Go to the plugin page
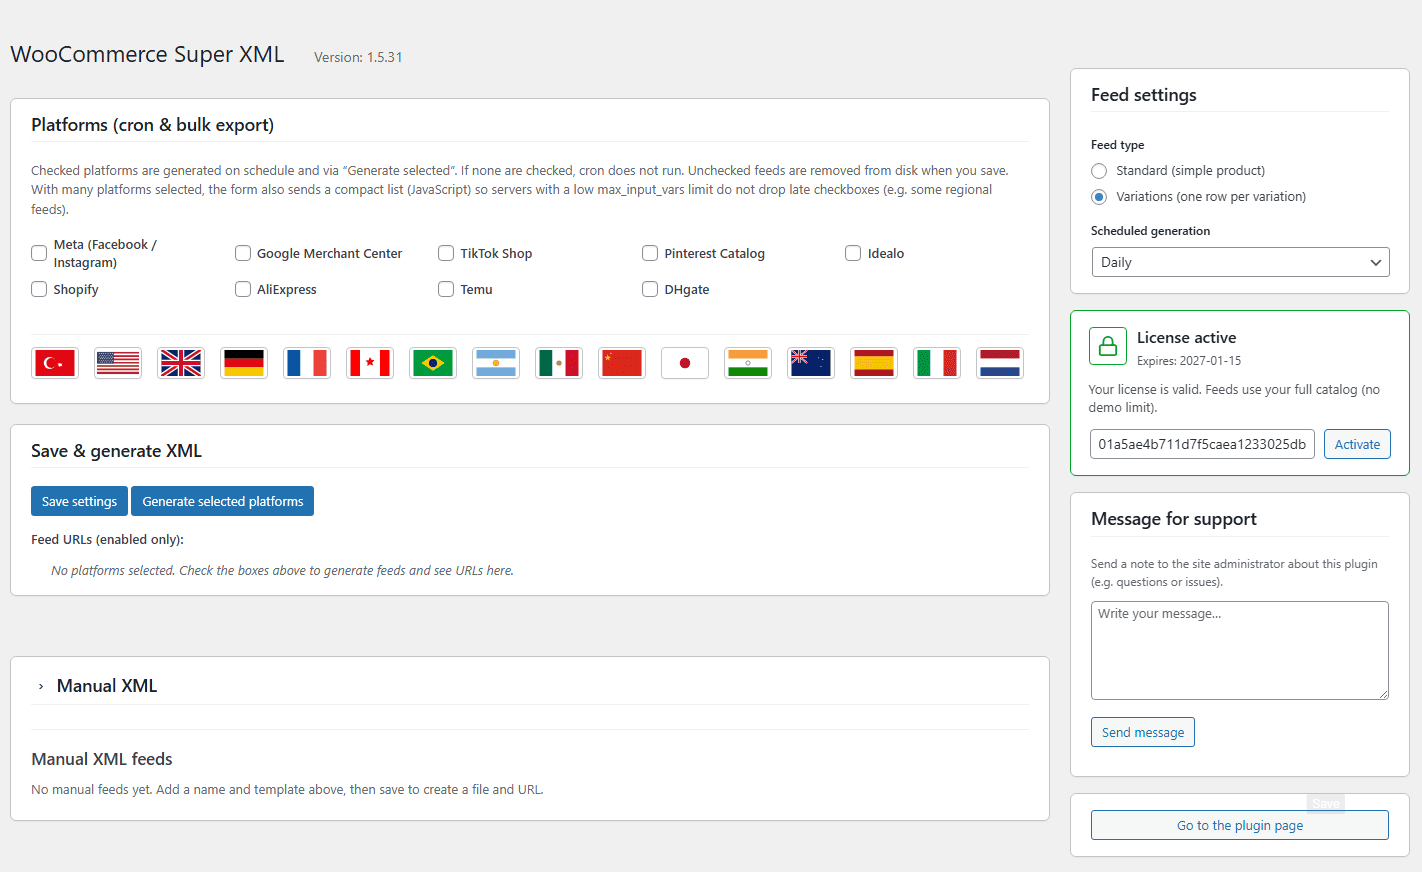 click(x=1240, y=825)
